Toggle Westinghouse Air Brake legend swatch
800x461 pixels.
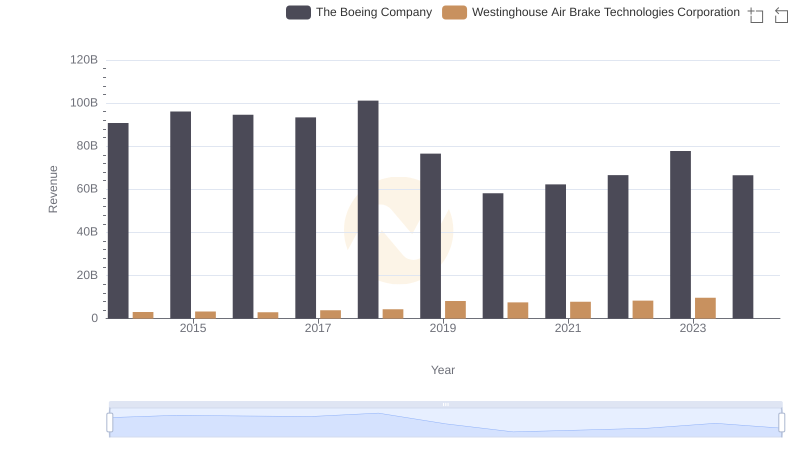[x=455, y=12]
